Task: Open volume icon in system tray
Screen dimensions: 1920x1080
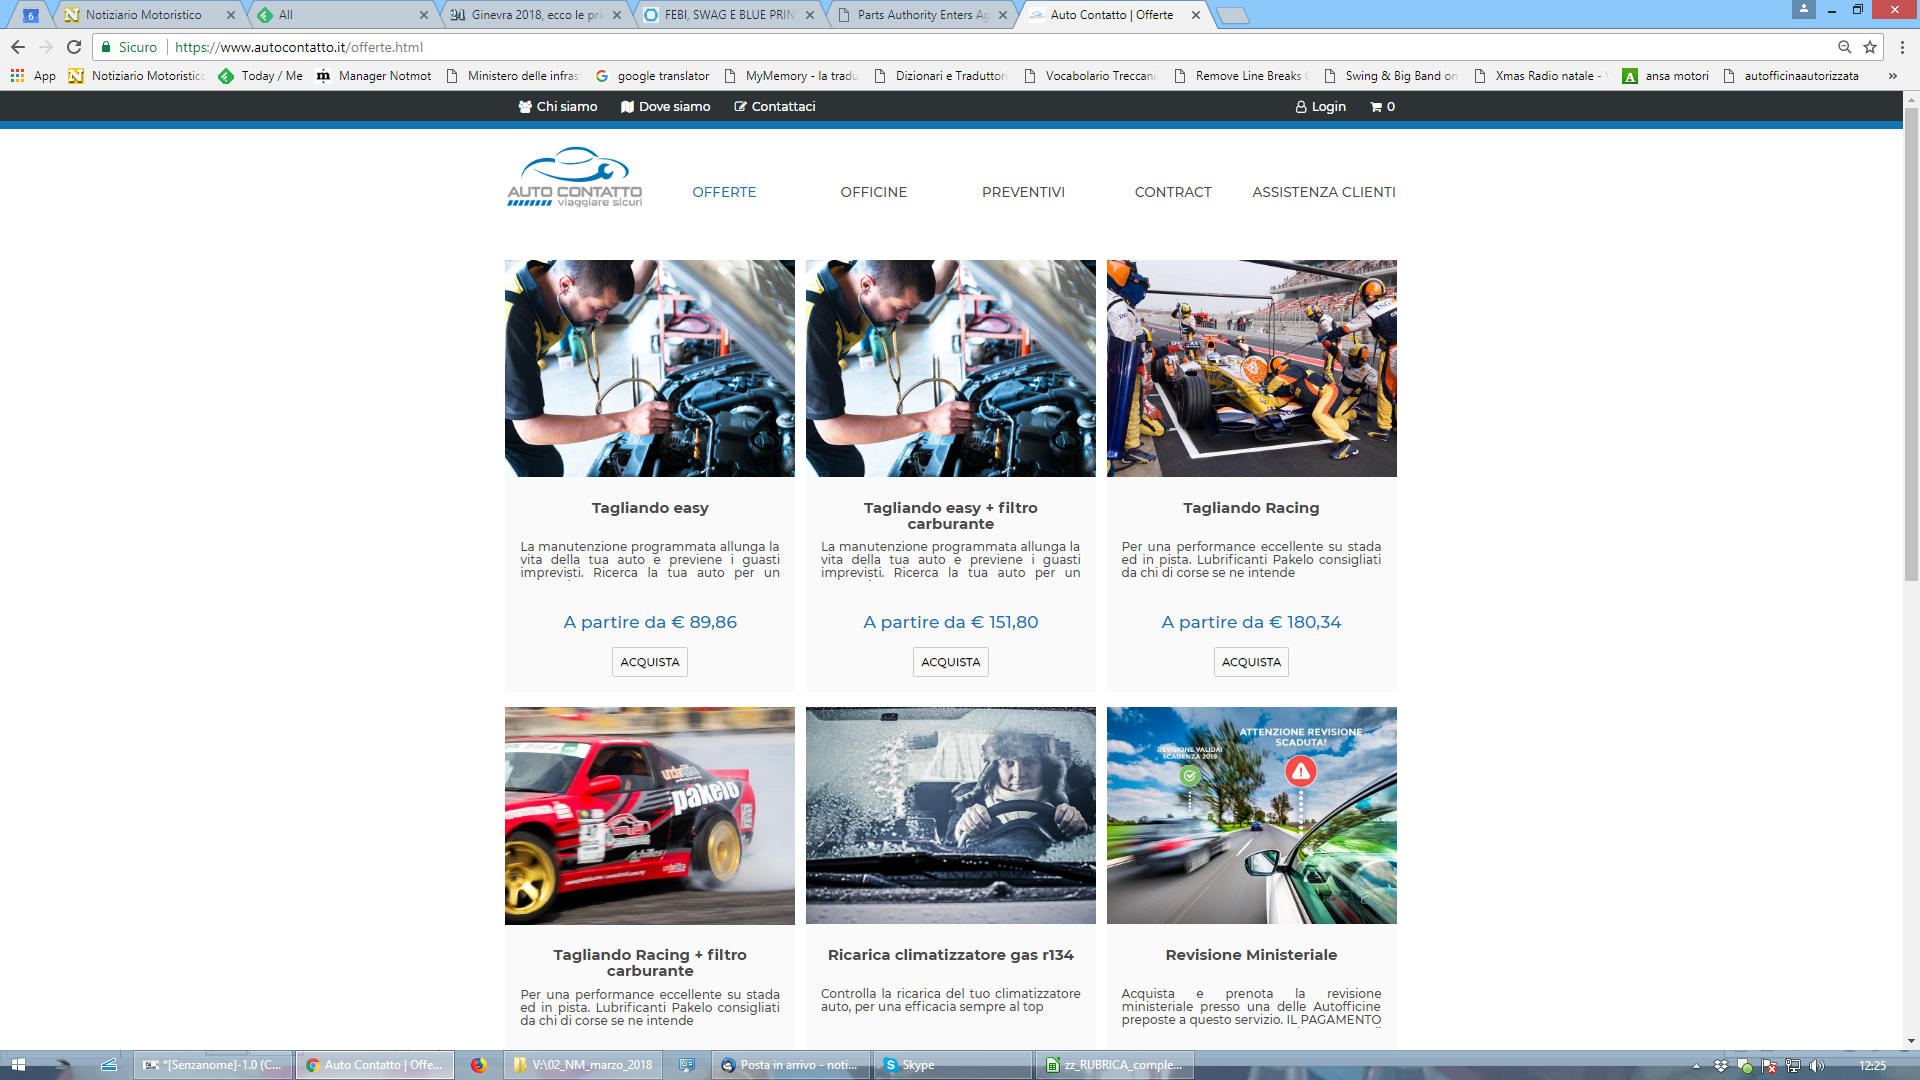Action: click(x=1817, y=1066)
